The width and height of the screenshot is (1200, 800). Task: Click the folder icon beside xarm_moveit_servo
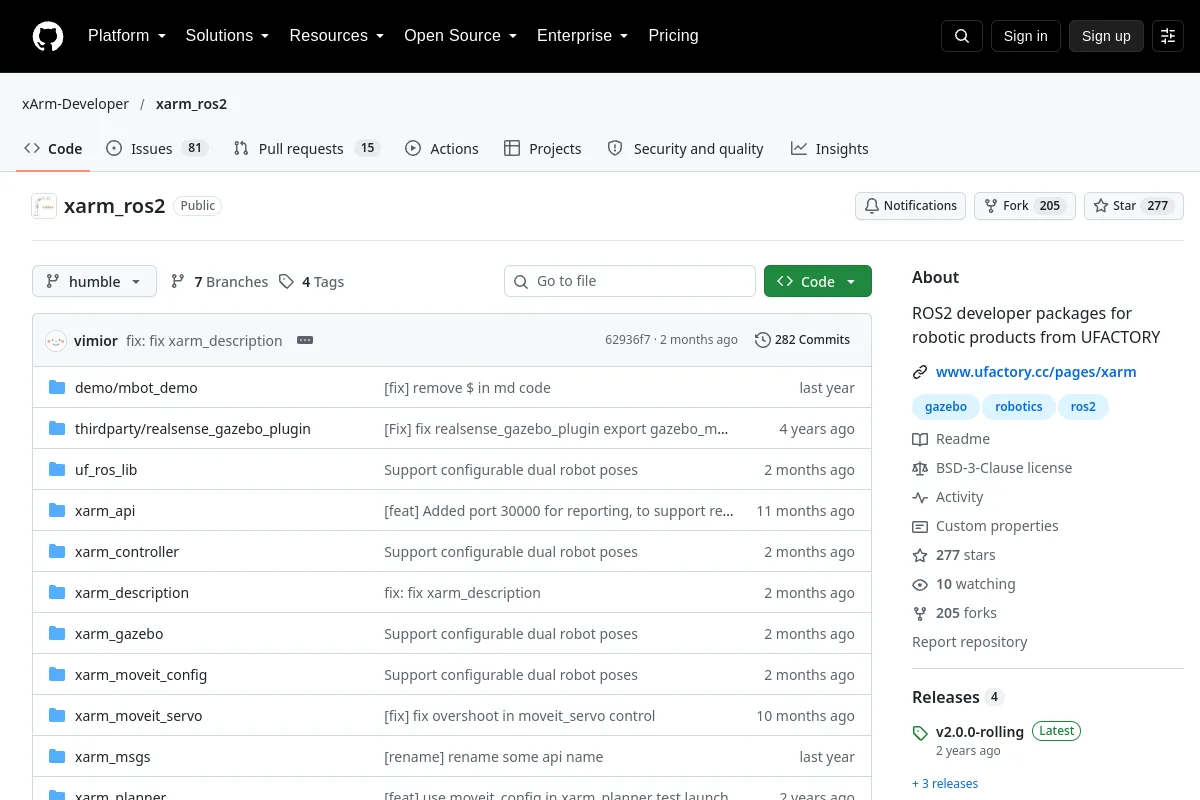57,716
